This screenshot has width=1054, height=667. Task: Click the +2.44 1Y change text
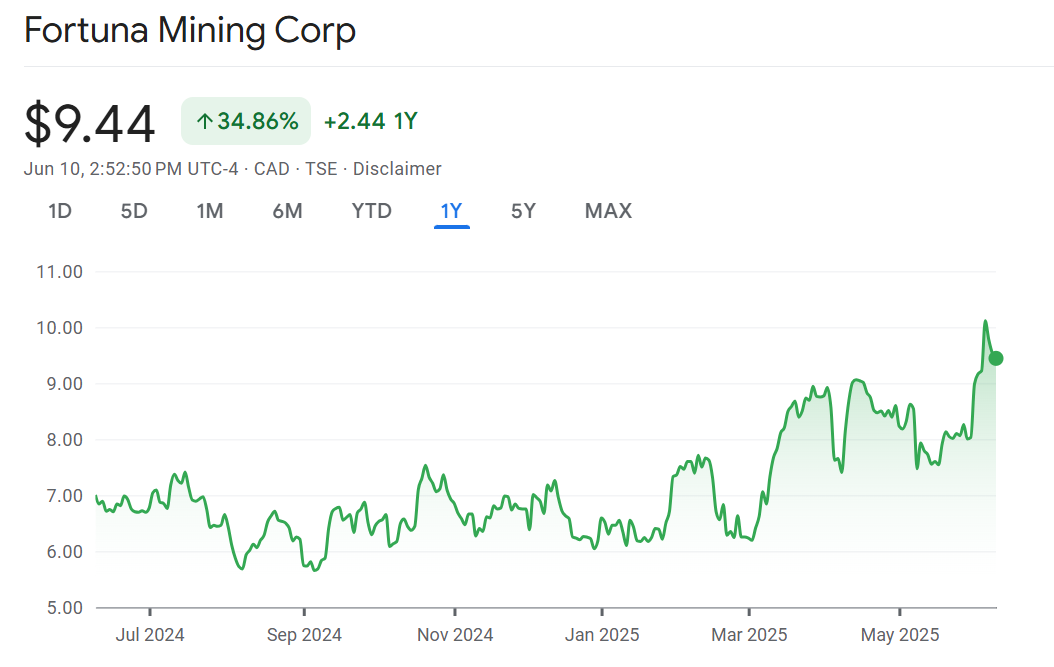click(x=370, y=122)
